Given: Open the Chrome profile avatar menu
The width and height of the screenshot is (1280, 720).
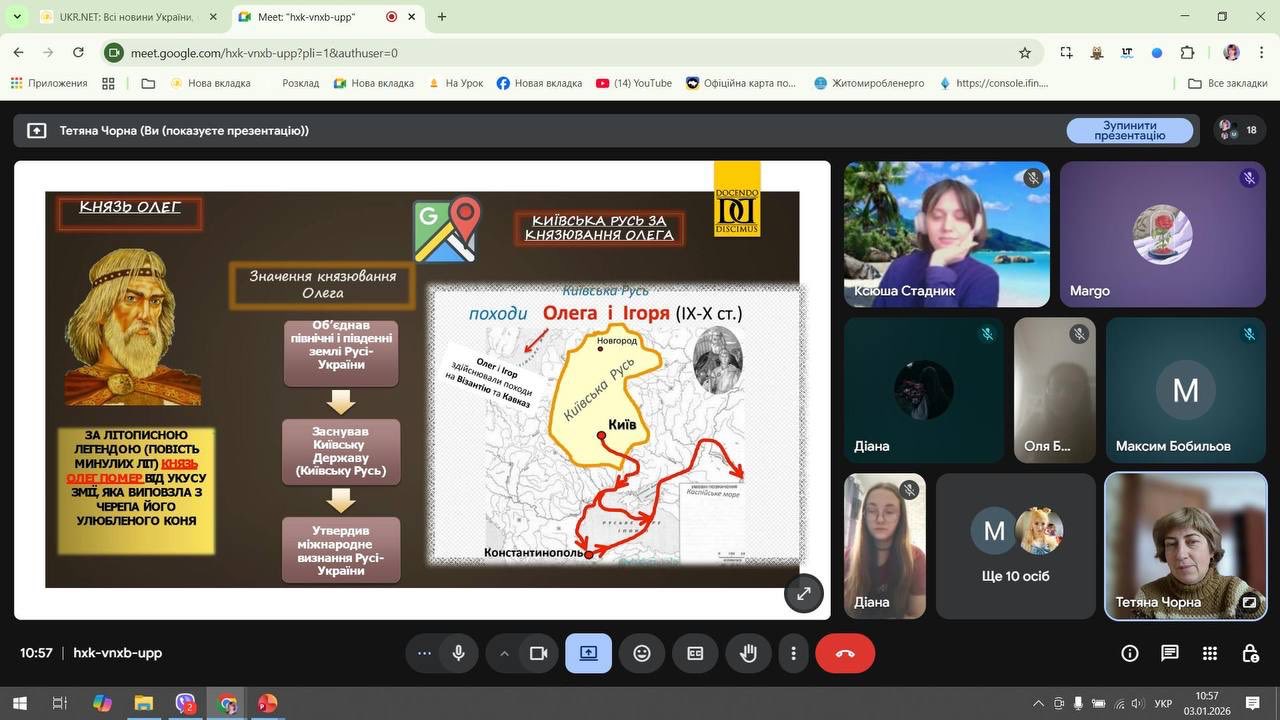Looking at the screenshot, I should coord(1232,53).
